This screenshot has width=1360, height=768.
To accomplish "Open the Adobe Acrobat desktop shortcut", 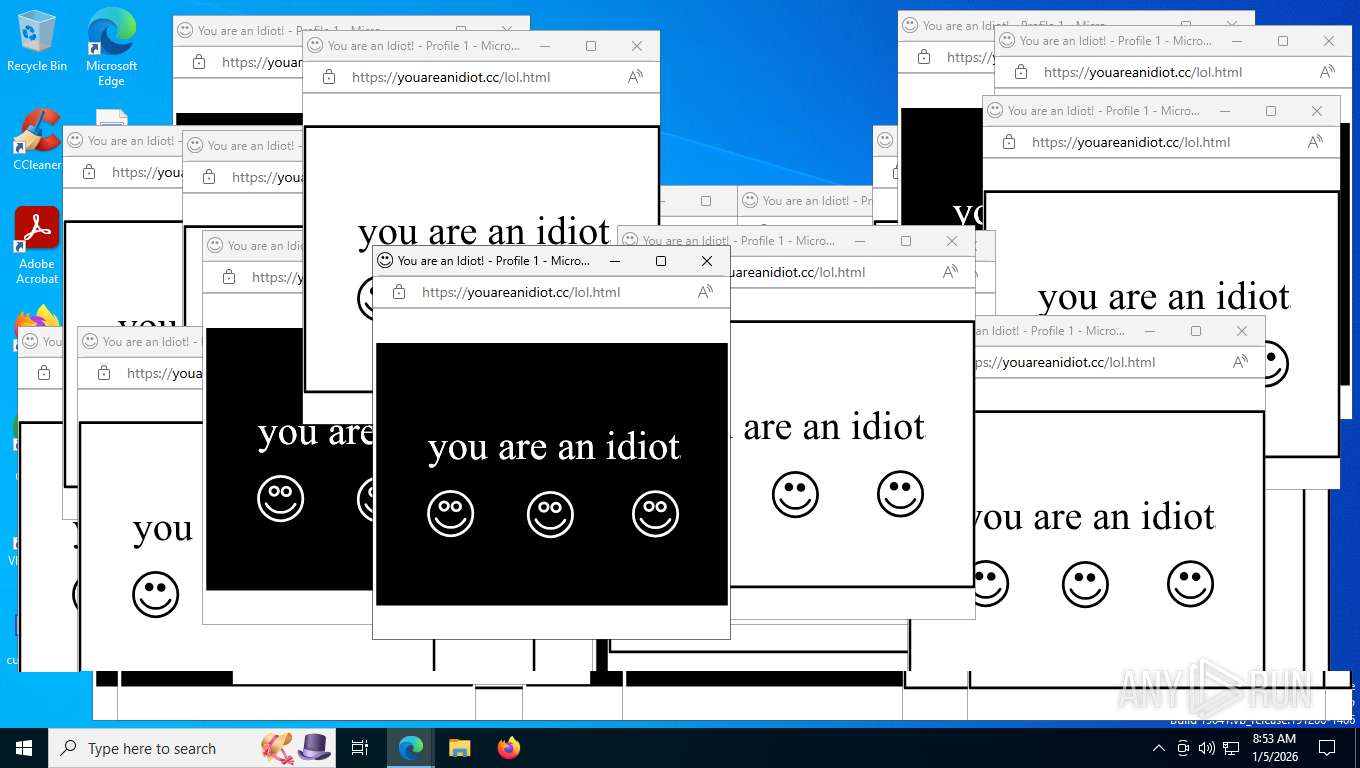I will [x=37, y=246].
